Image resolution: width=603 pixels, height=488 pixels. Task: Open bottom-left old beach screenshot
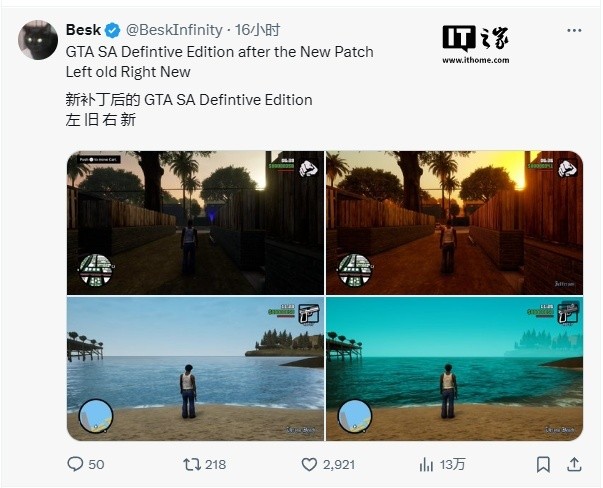[x=195, y=369]
